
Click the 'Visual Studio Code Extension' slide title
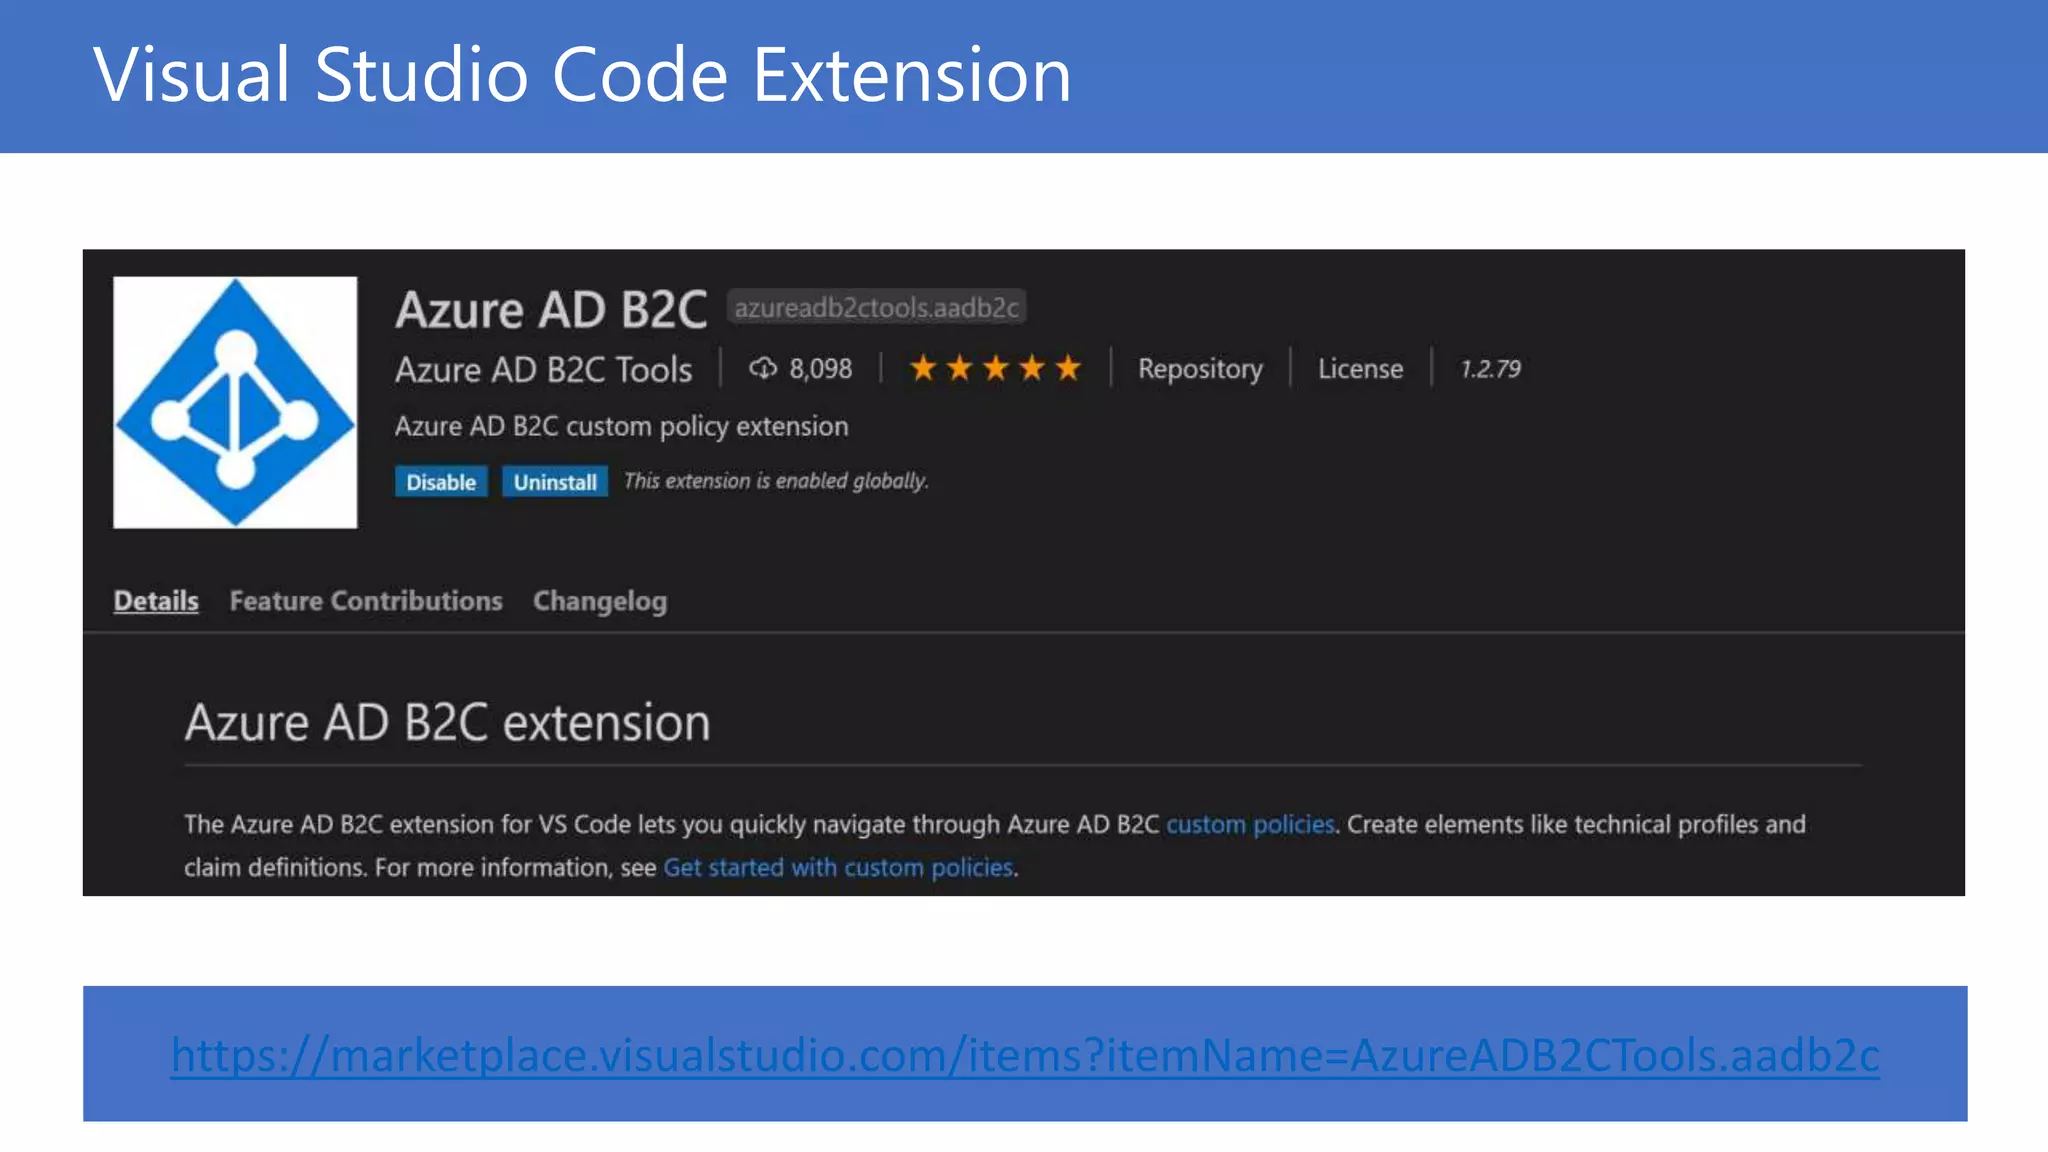582,75
